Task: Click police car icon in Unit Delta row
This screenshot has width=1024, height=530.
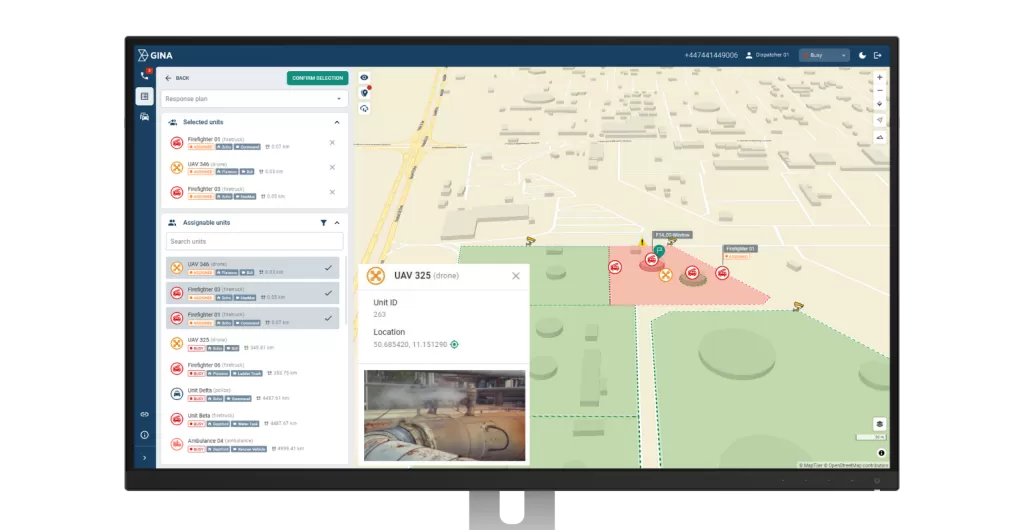Action: click(x=176, y=394)
